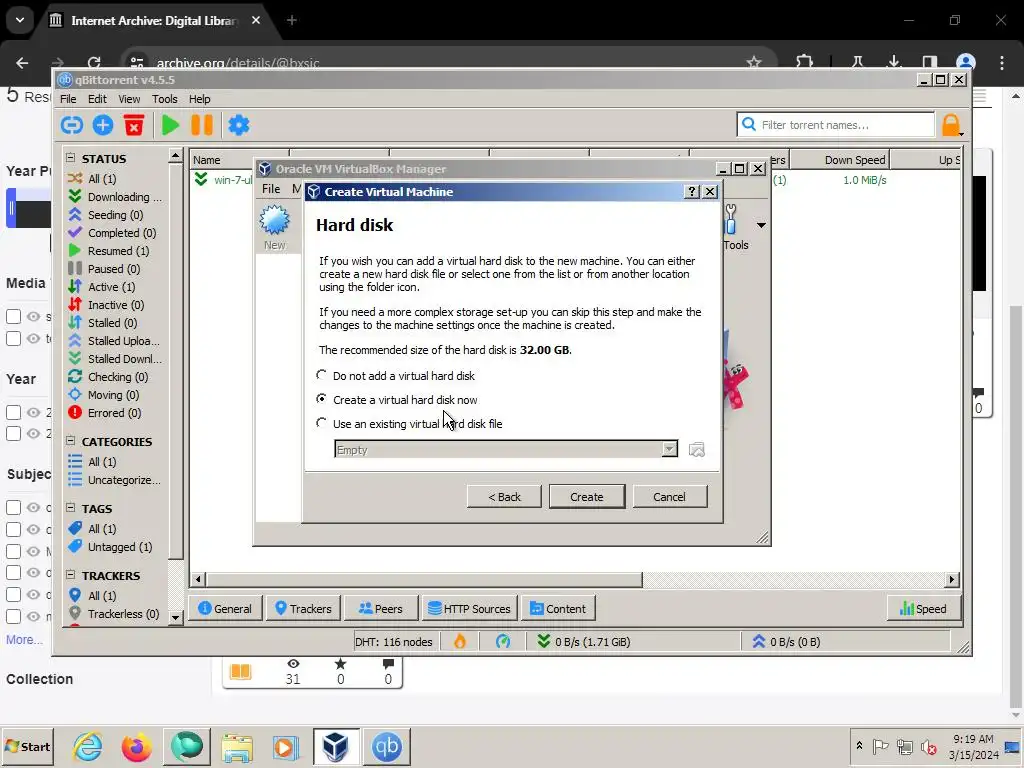The width and height of the screenshot is (1024, 768).
Task: Open qBittorrent Tools menu
Action: click(165, 99)
